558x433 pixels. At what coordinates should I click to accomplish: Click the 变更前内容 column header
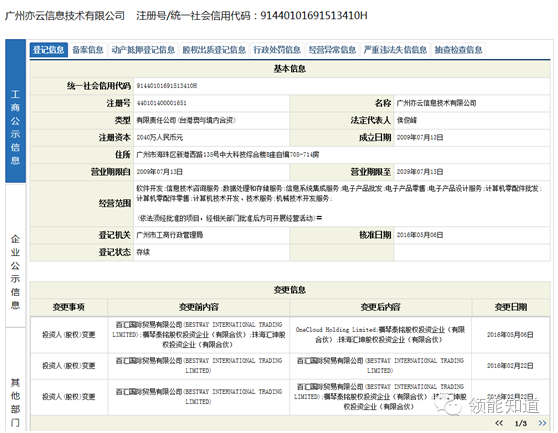199,307
